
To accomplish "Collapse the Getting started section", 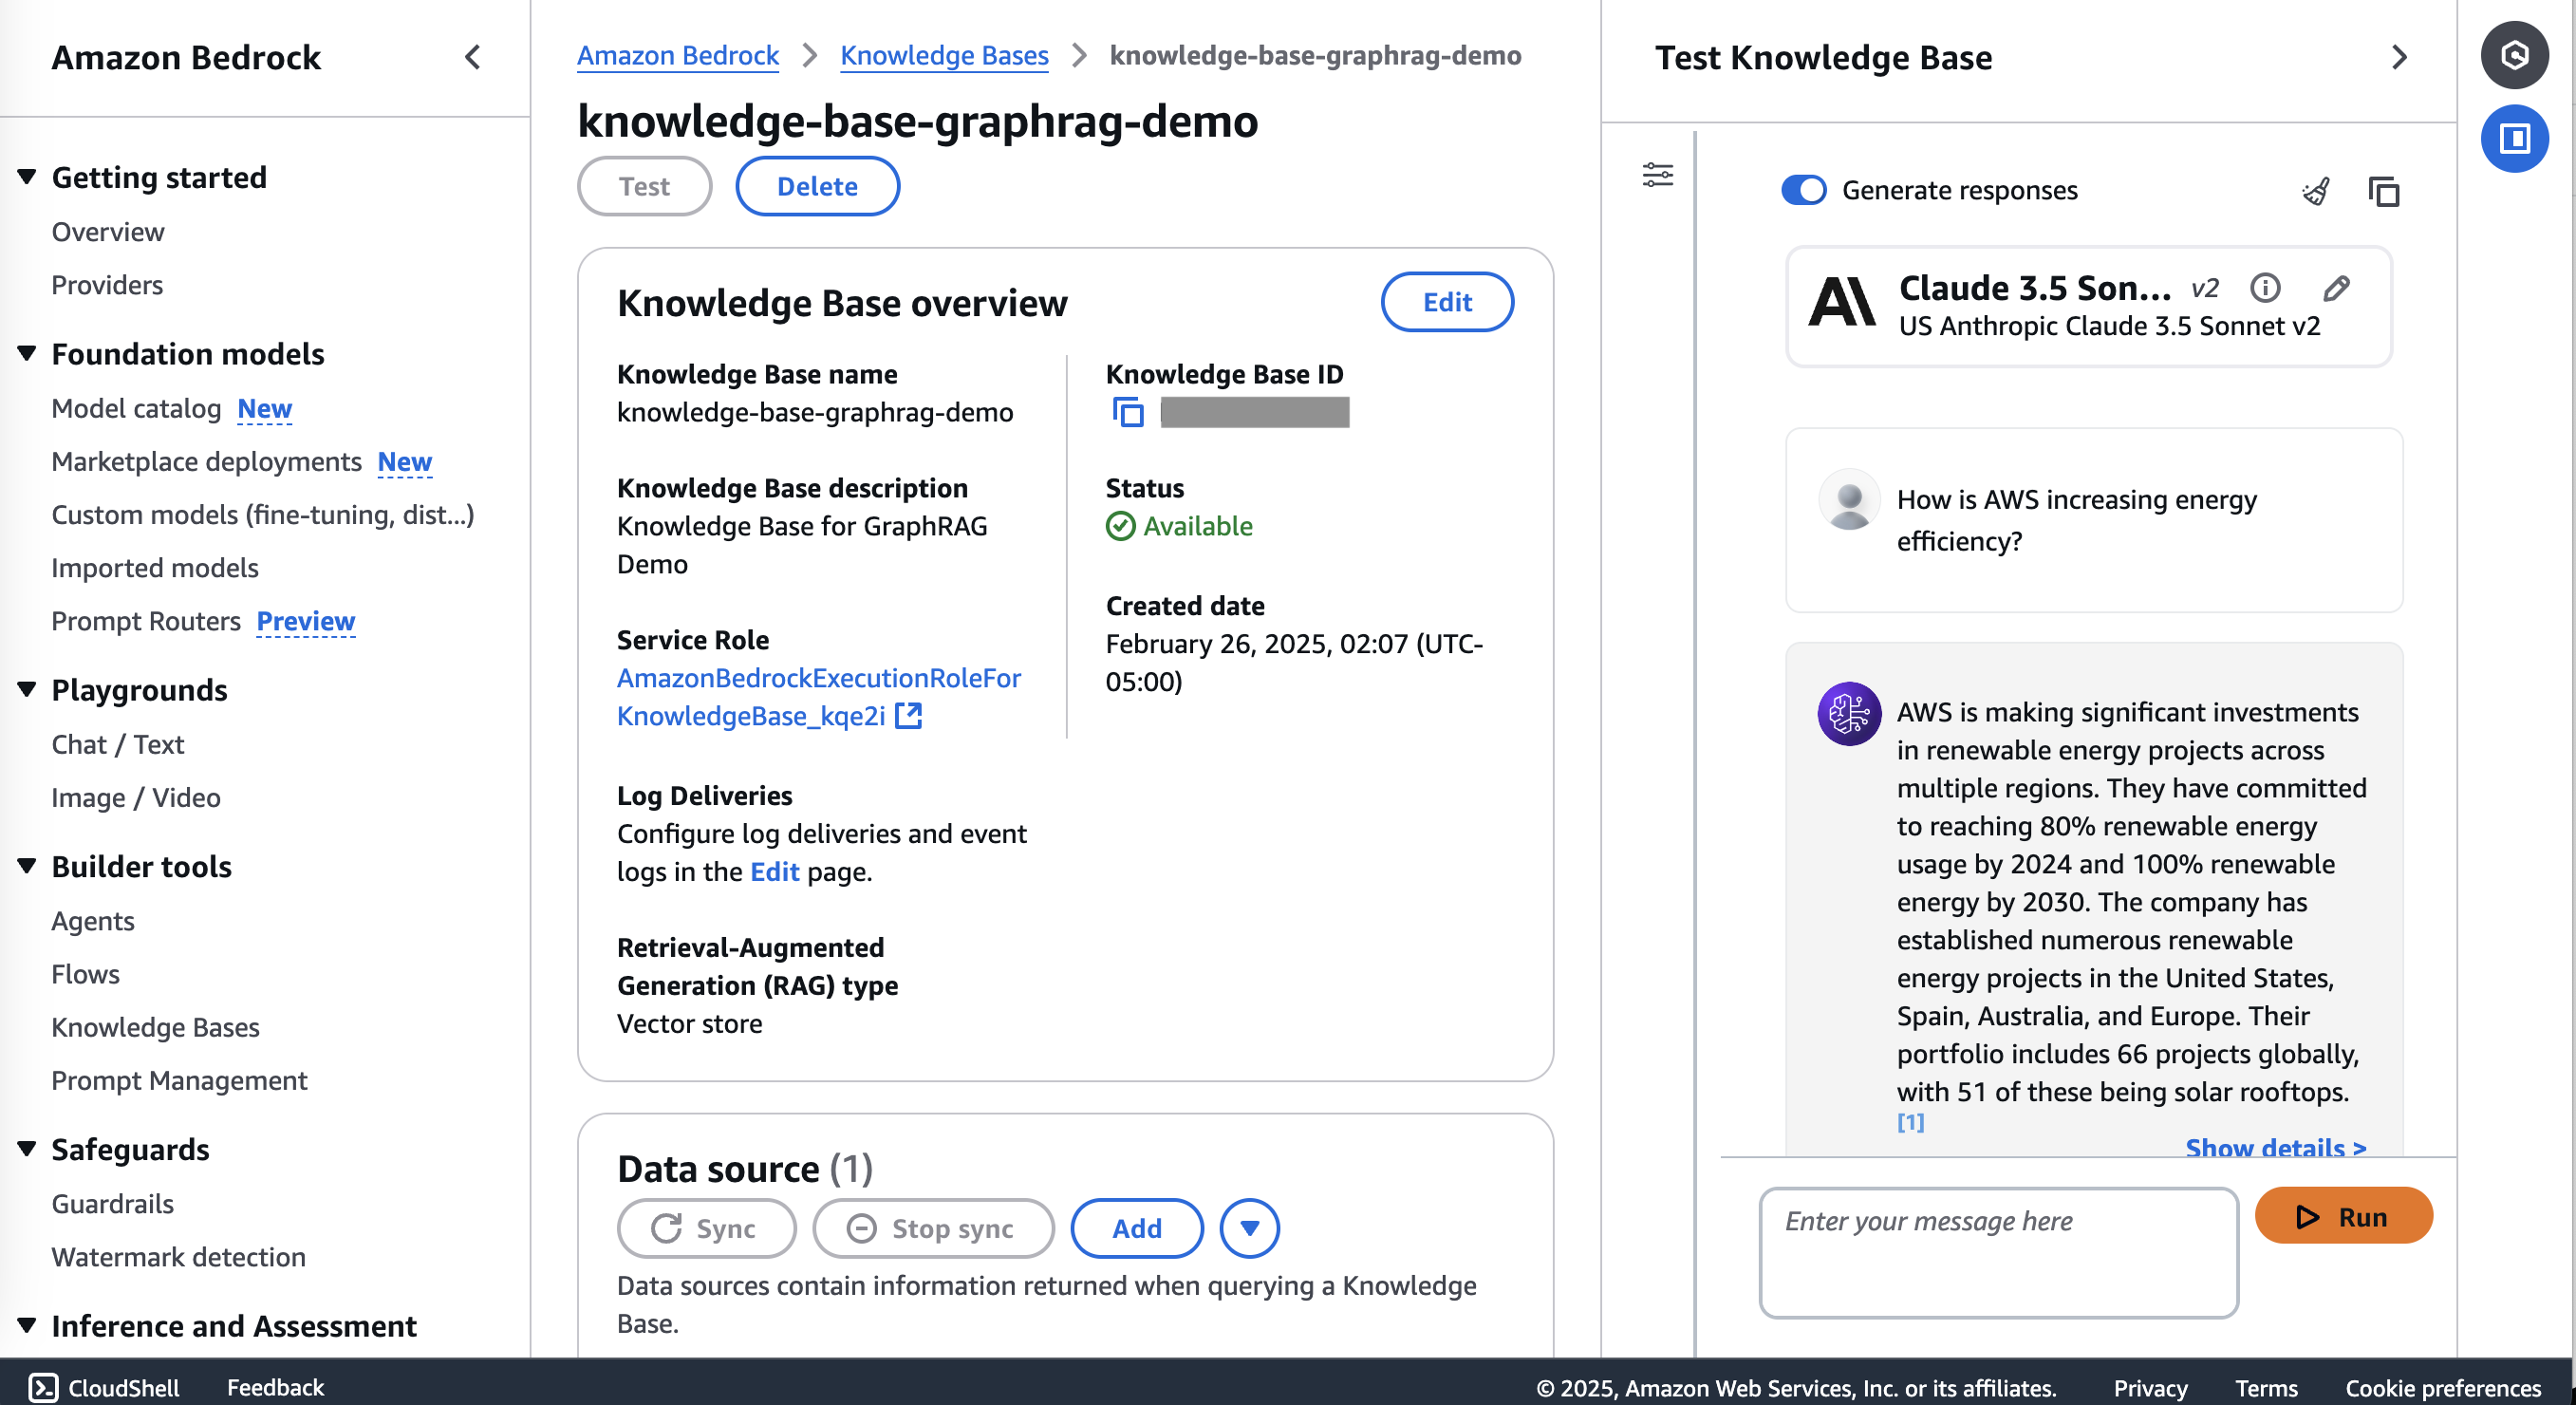I will click(x=27, y=177).
